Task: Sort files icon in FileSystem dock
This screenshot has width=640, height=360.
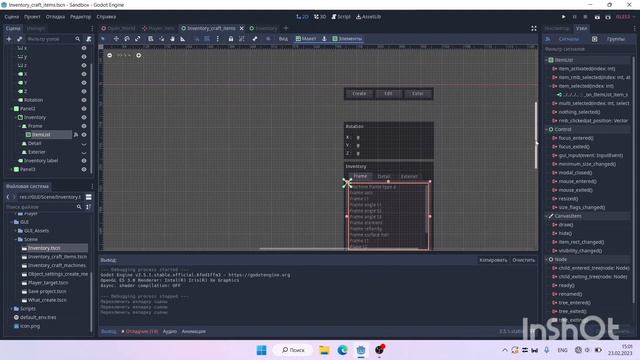Action: point(88,207)
